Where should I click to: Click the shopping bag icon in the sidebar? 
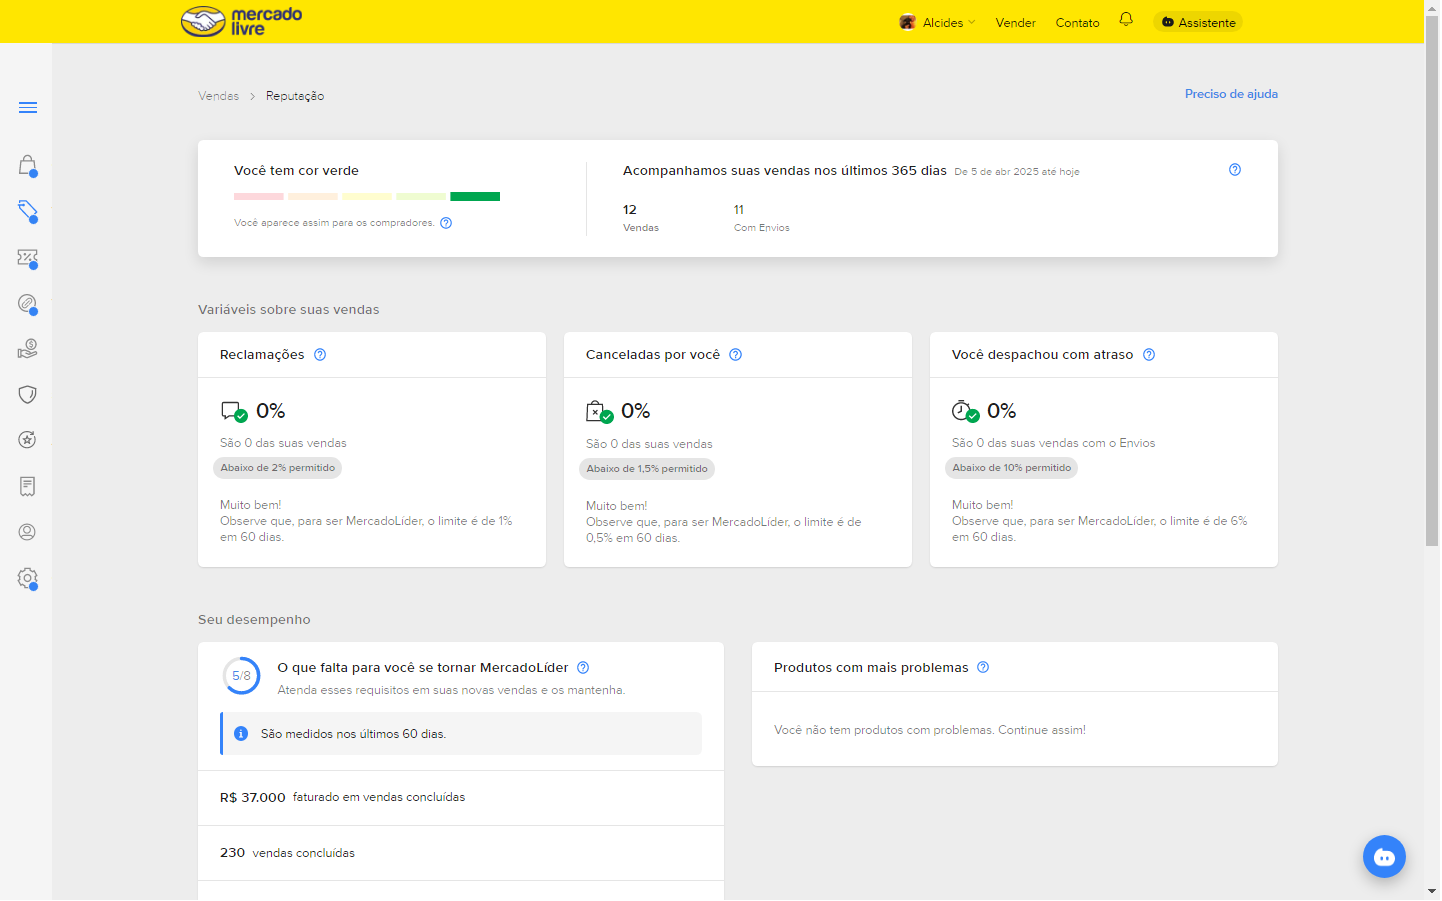28,165
